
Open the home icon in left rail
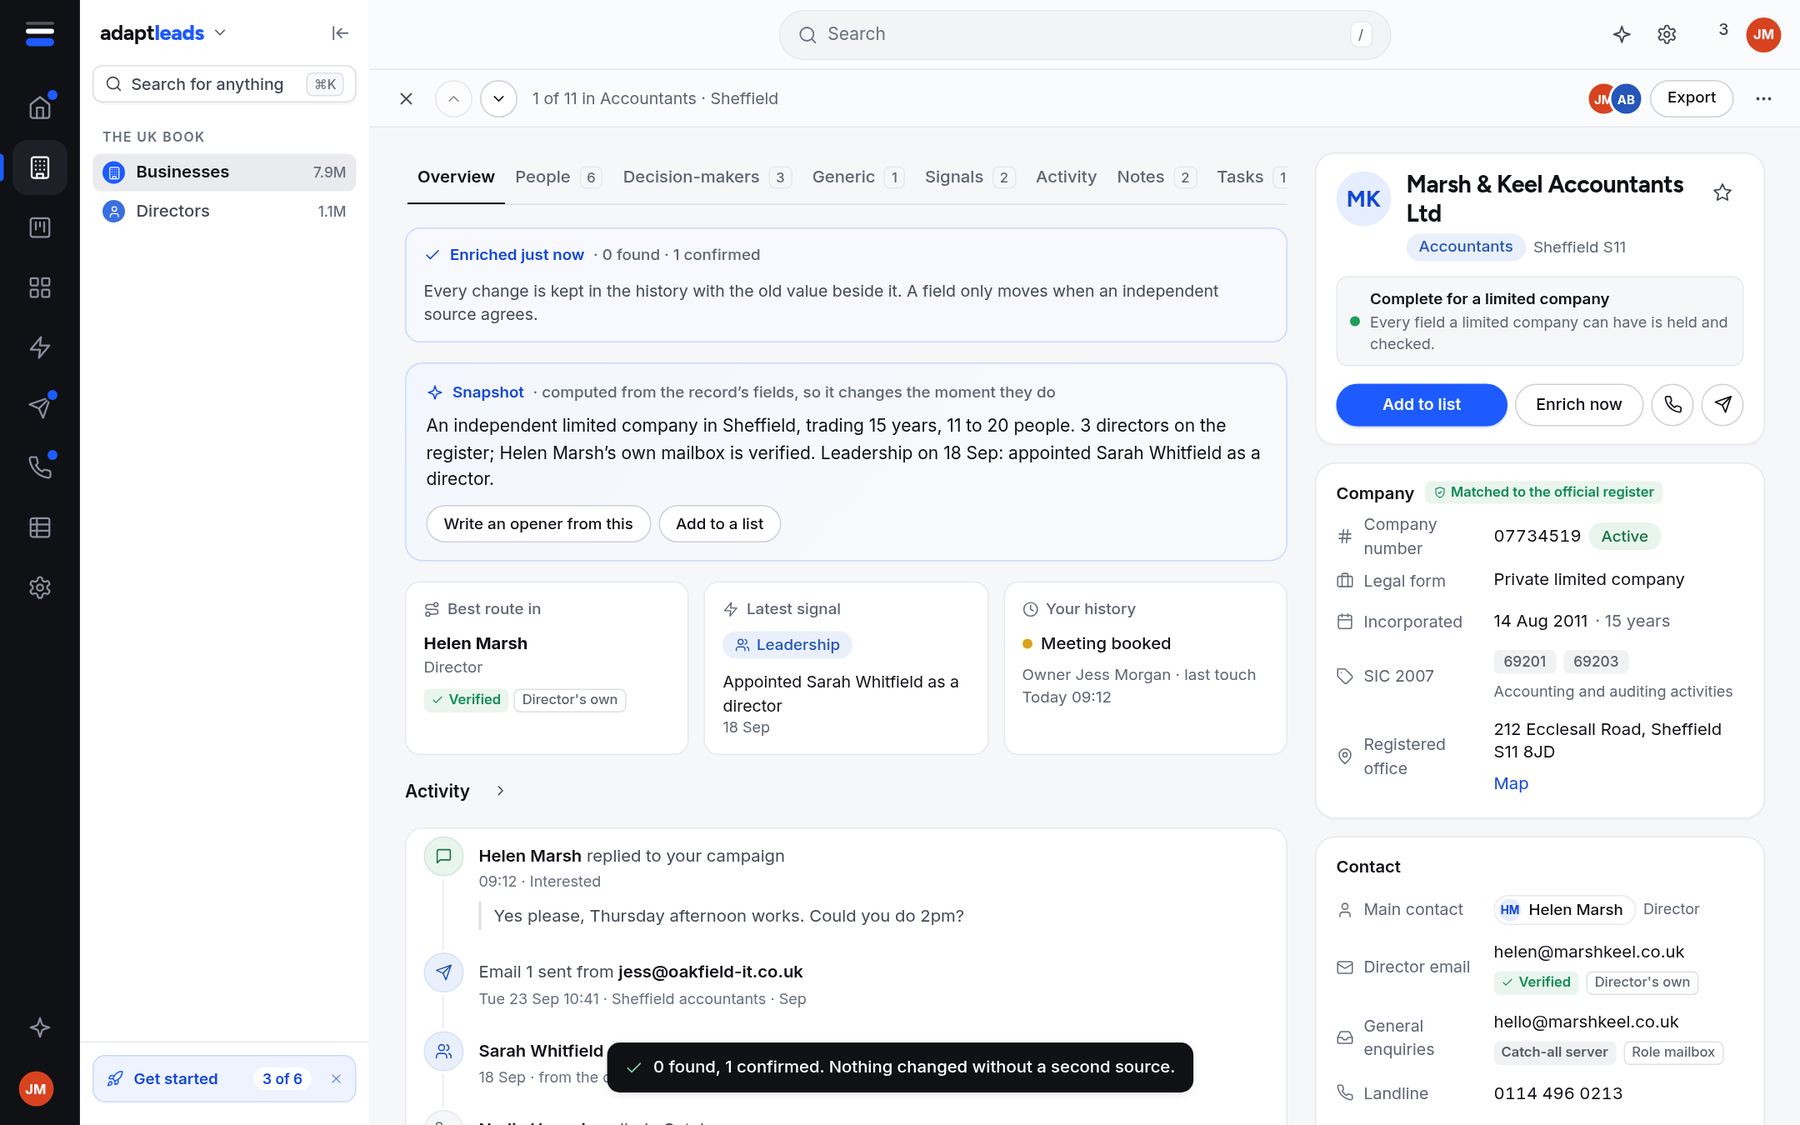pos(40,107)
